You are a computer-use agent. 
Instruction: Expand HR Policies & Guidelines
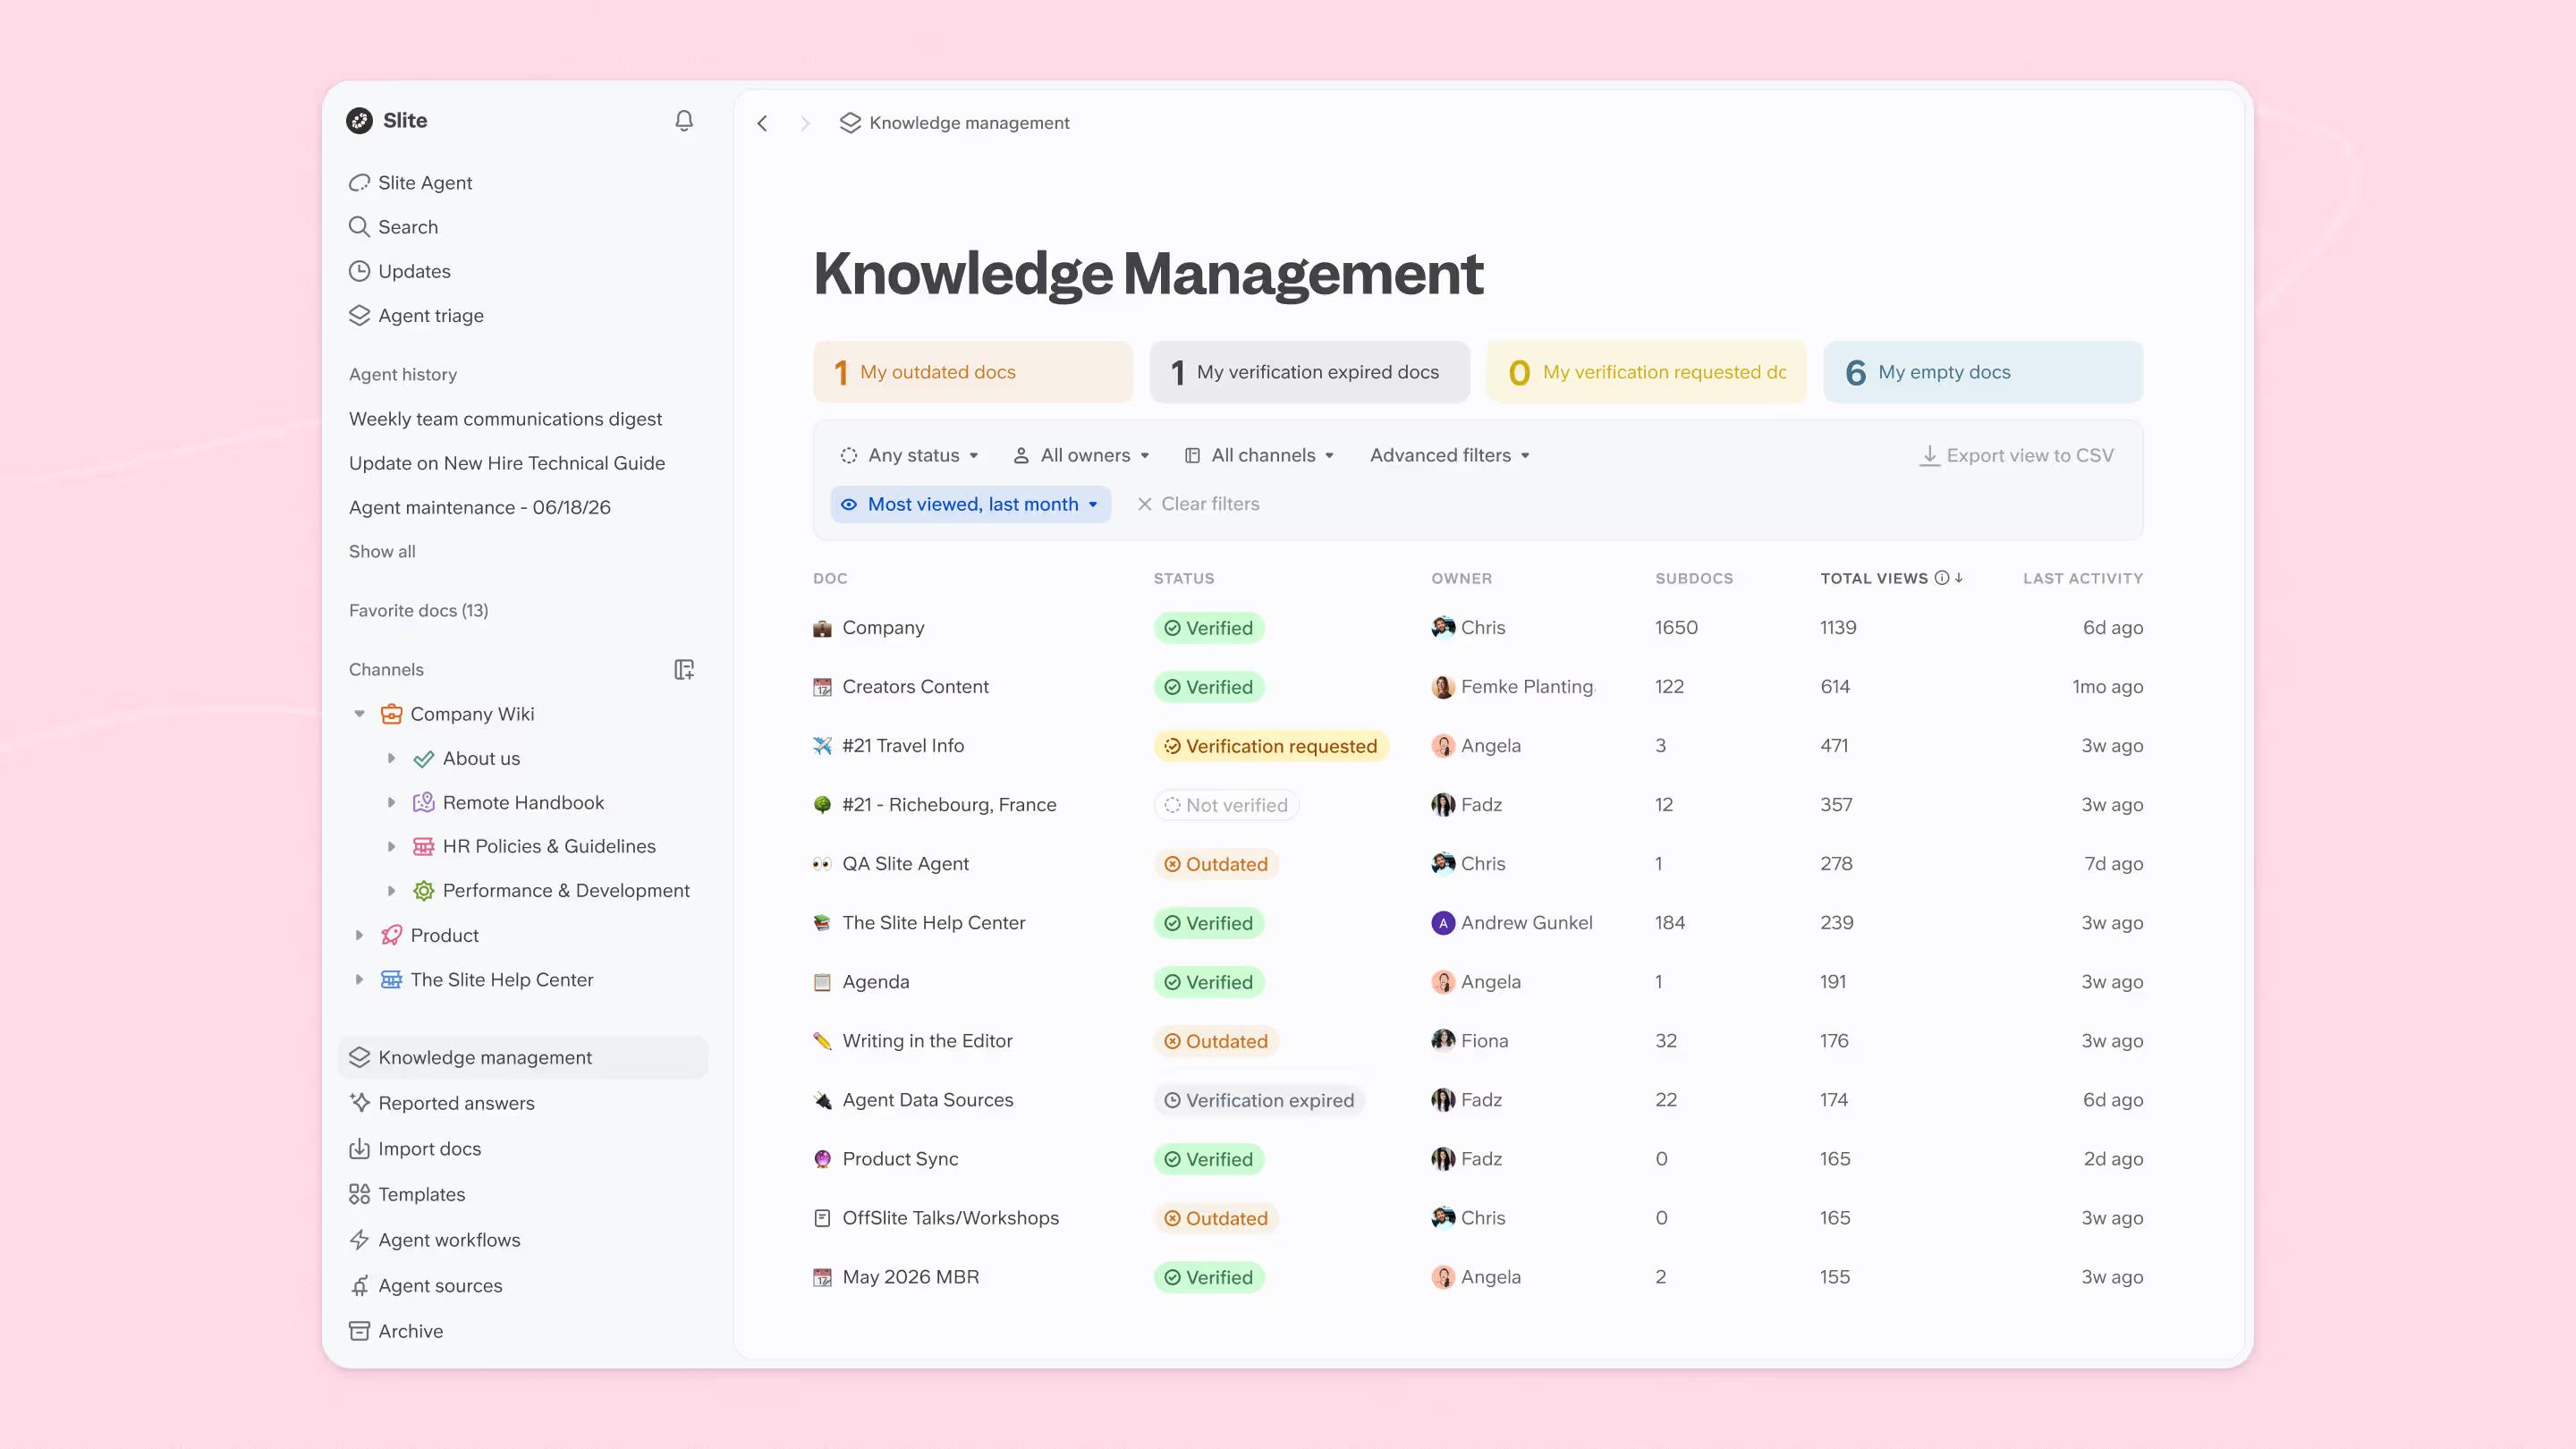point(392,846)
